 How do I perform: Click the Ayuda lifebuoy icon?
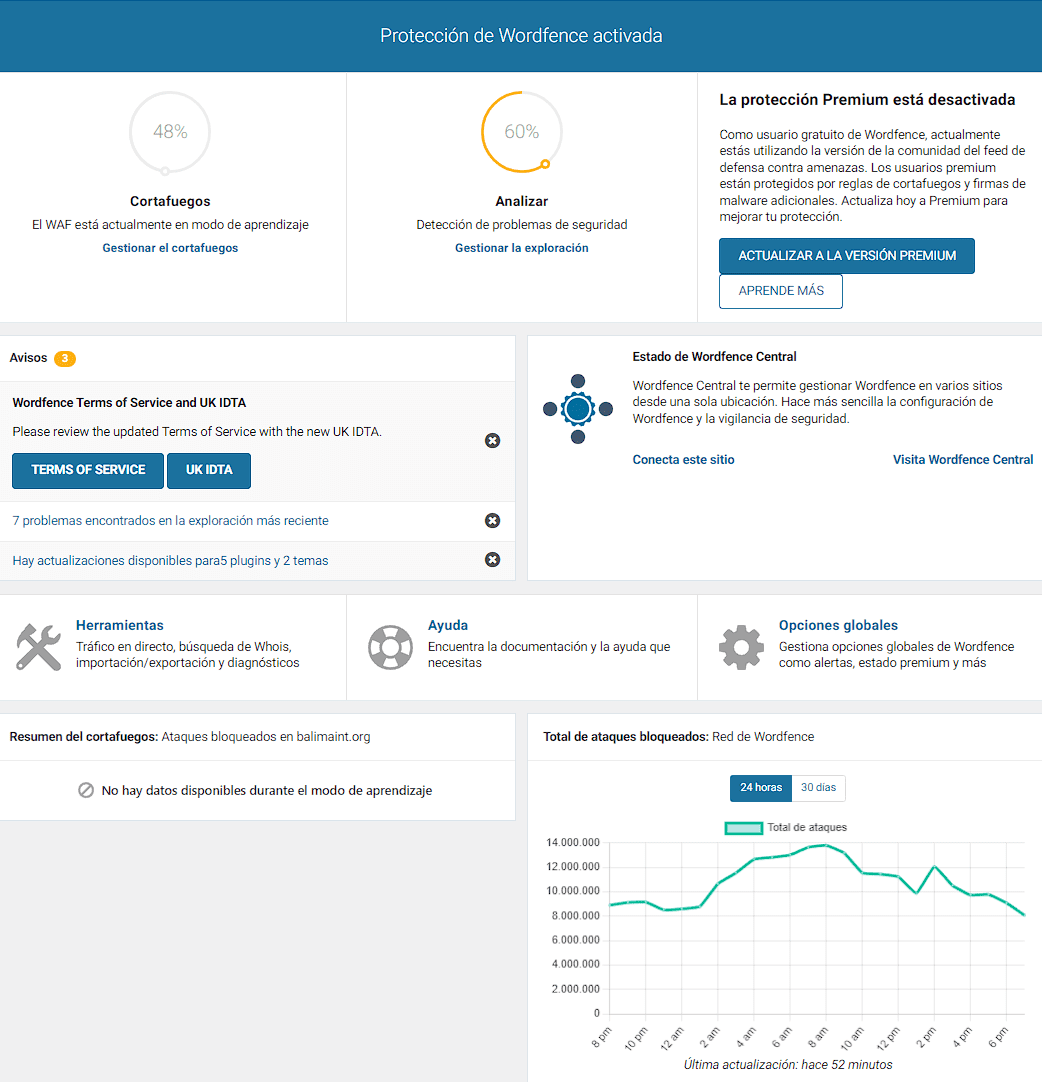(x=390, y=646)
